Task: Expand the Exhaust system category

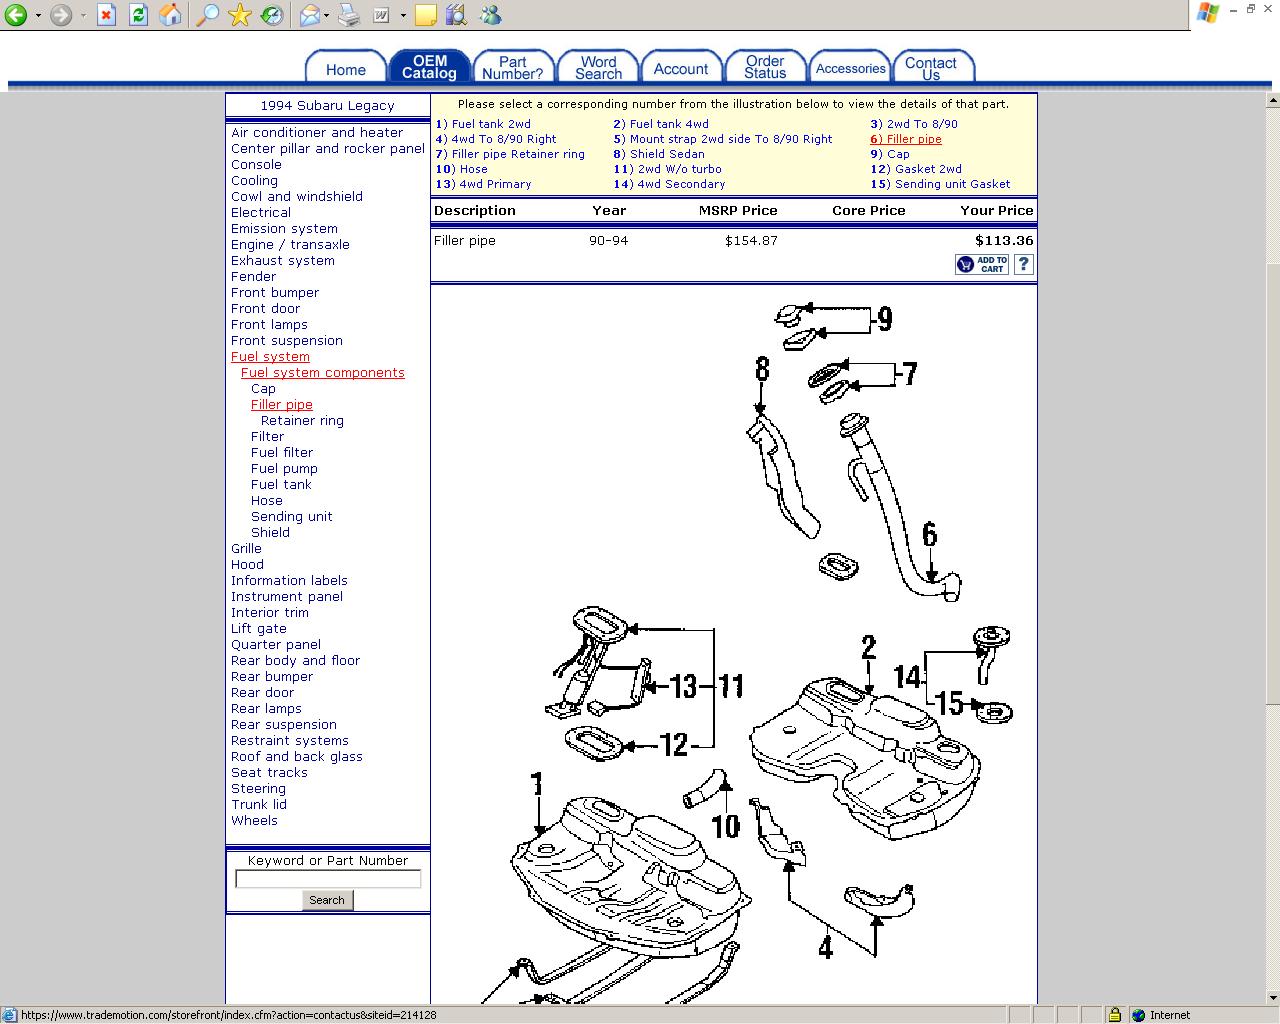Action: (282, 260)
